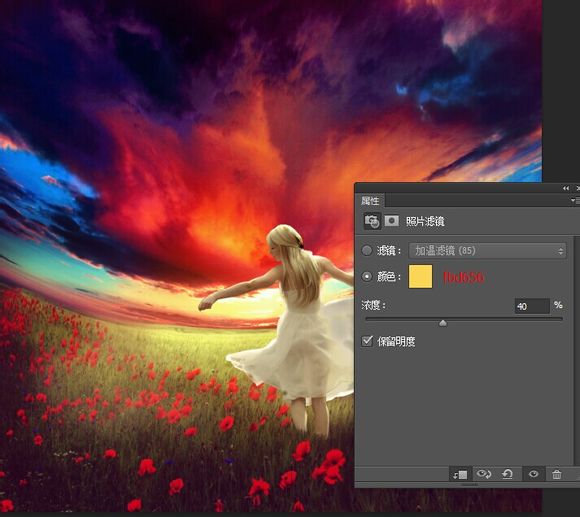Open the yellow color swatch picker
The image size is (580, 517).
pyautogui.click(x=420, y=276)
